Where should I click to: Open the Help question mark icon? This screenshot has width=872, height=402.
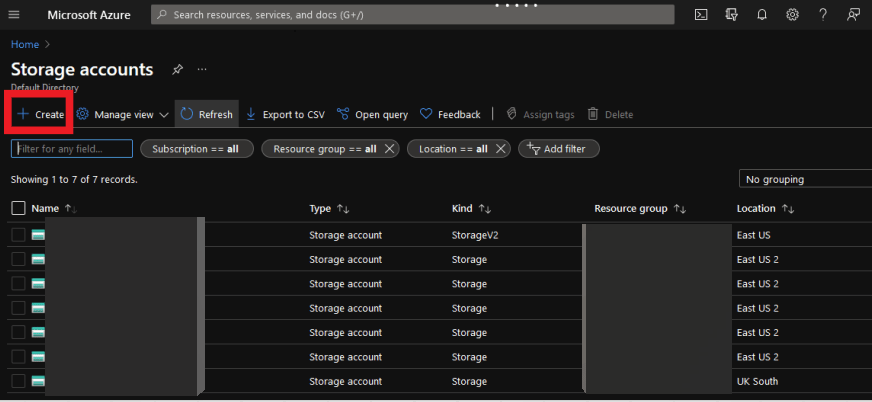(x=823, y=15)
